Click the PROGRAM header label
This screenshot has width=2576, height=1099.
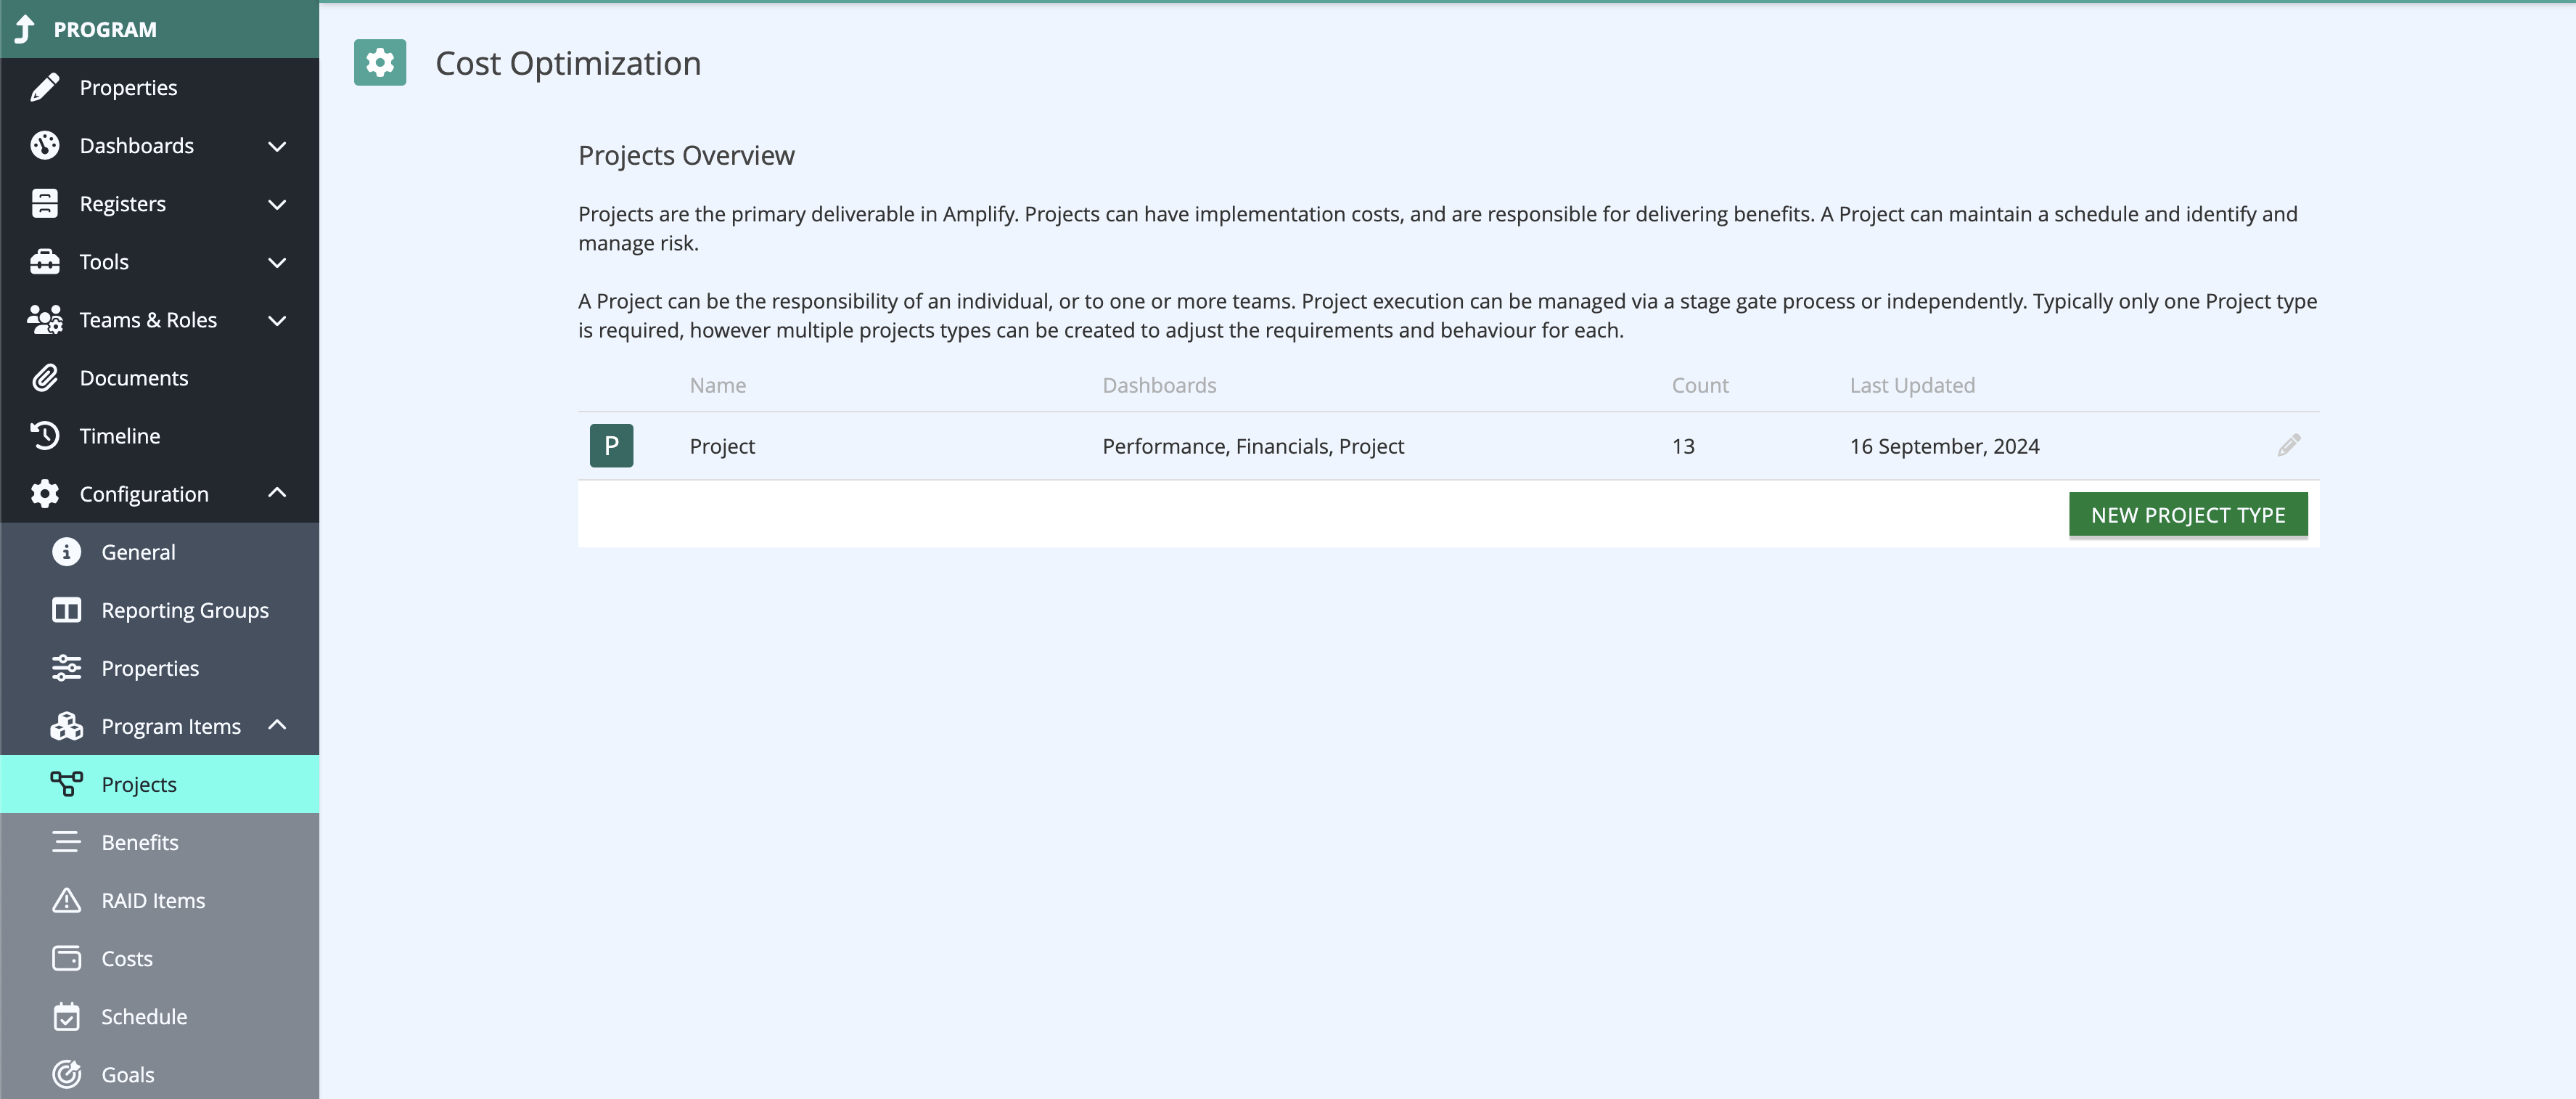[x=105, y=30]
